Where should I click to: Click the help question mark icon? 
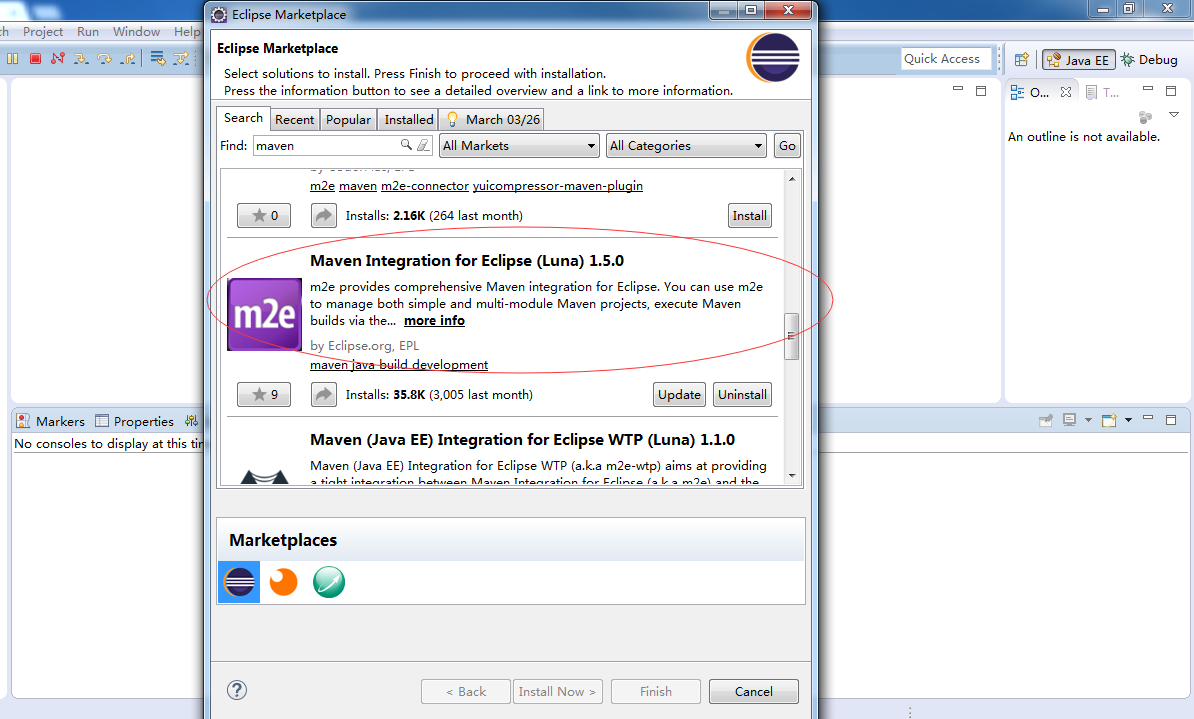(237, 690)
